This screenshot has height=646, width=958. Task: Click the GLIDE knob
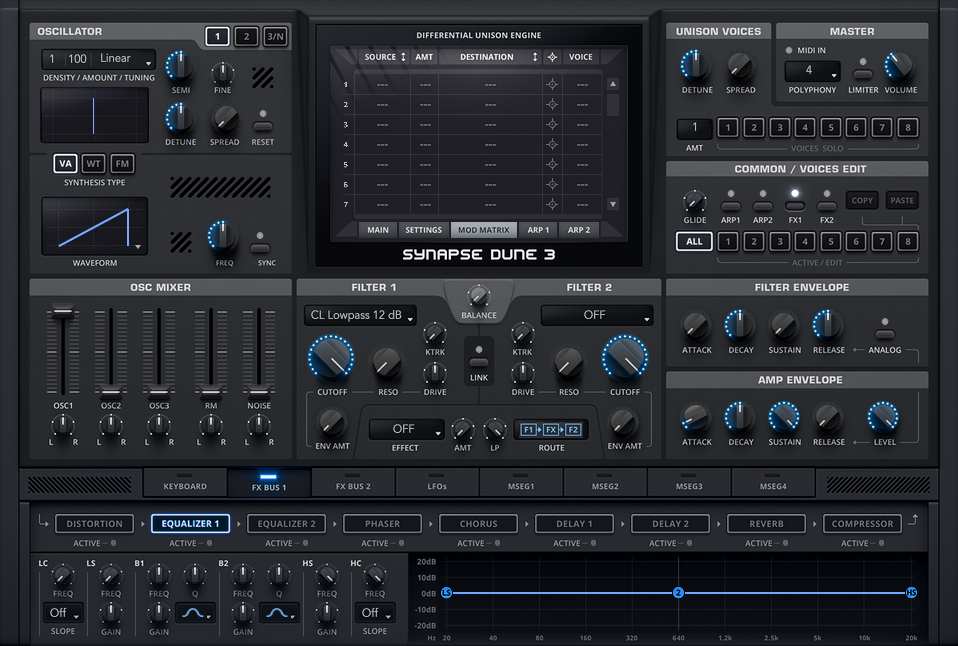point(694,202)
